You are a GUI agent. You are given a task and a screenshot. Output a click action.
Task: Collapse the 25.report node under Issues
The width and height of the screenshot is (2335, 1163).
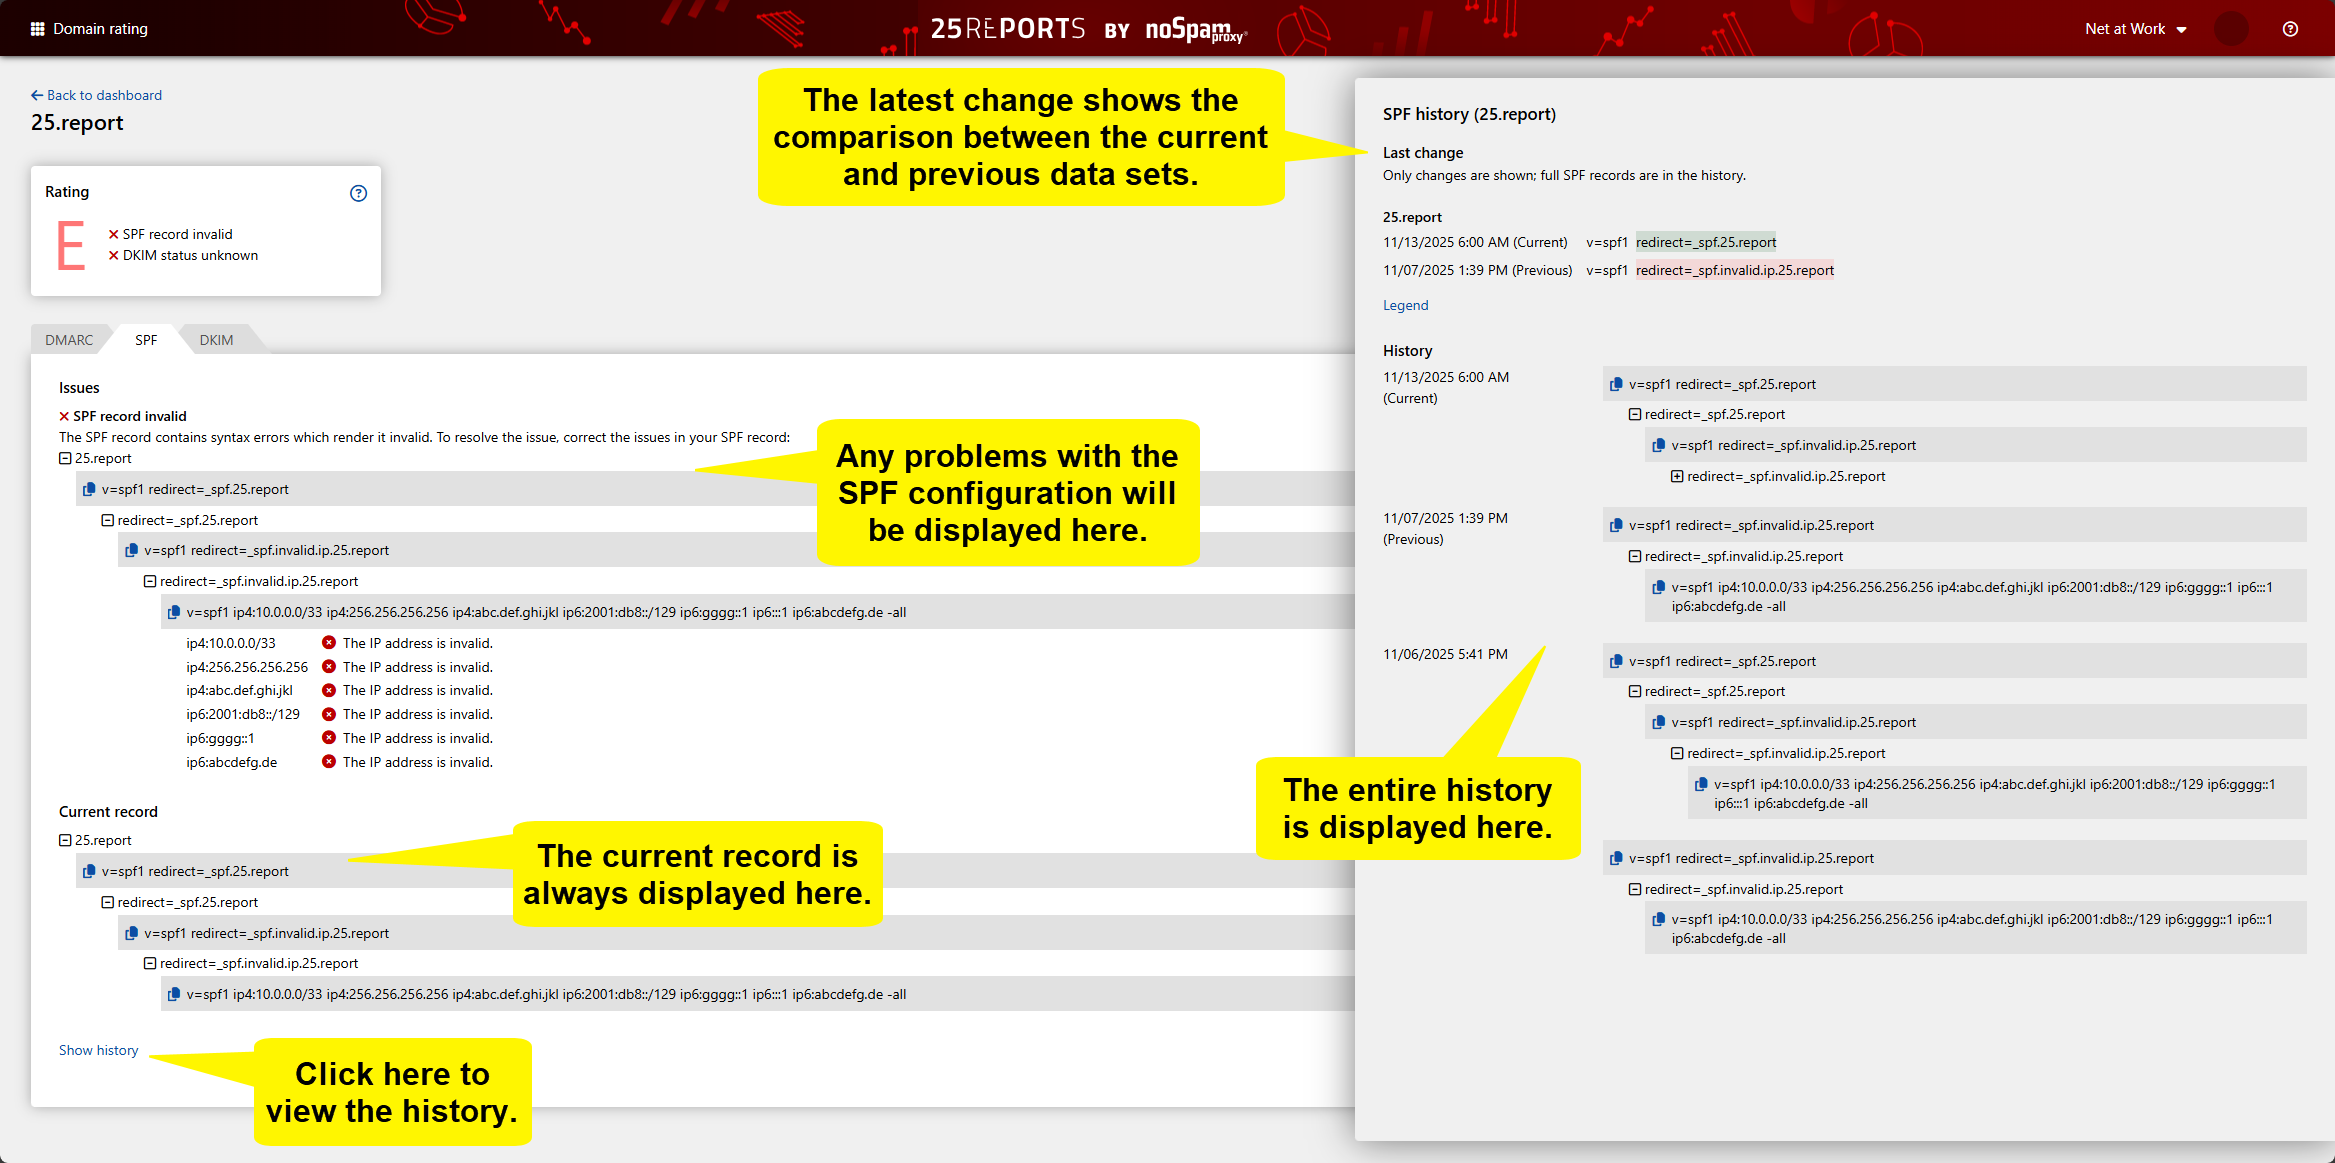click(65, 458)
